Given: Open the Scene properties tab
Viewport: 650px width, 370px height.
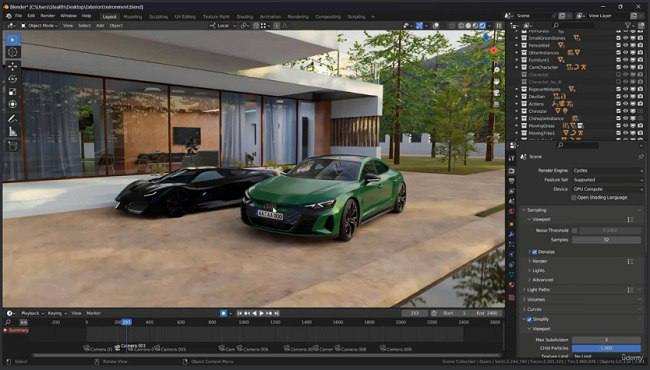Looking at the screenshot, I should click(512, 201).
